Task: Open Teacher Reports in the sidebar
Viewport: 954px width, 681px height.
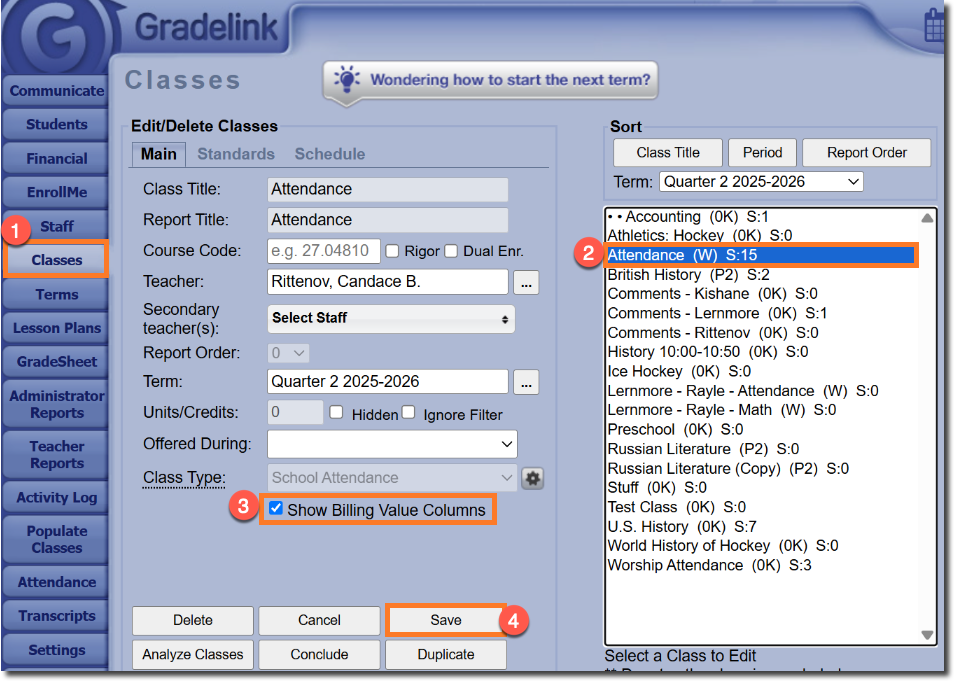Action: click(57, 455)
